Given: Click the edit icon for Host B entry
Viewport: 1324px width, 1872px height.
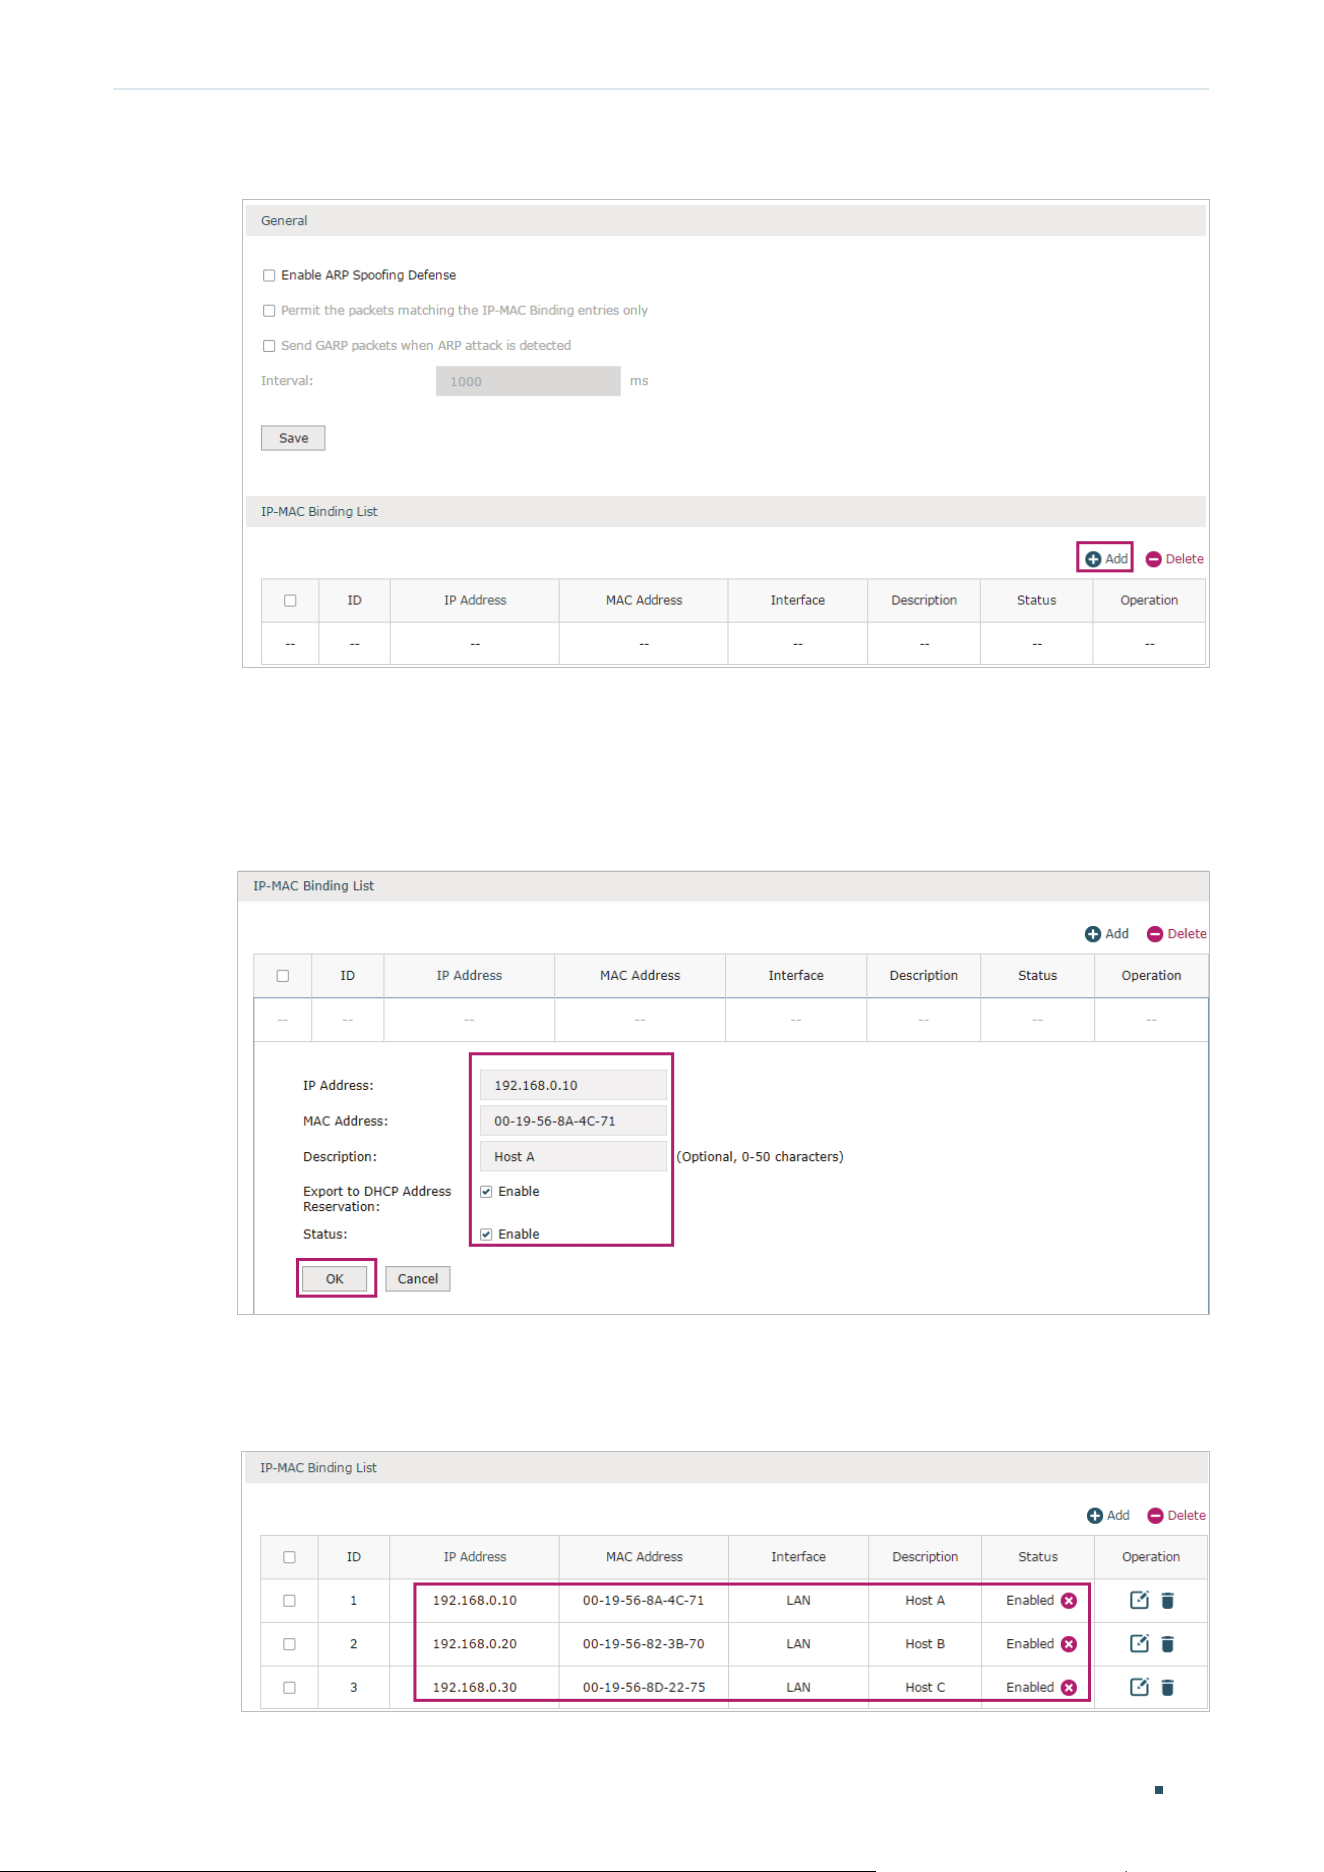Looking at the screenshot, I should [x=1139, y=1643].
